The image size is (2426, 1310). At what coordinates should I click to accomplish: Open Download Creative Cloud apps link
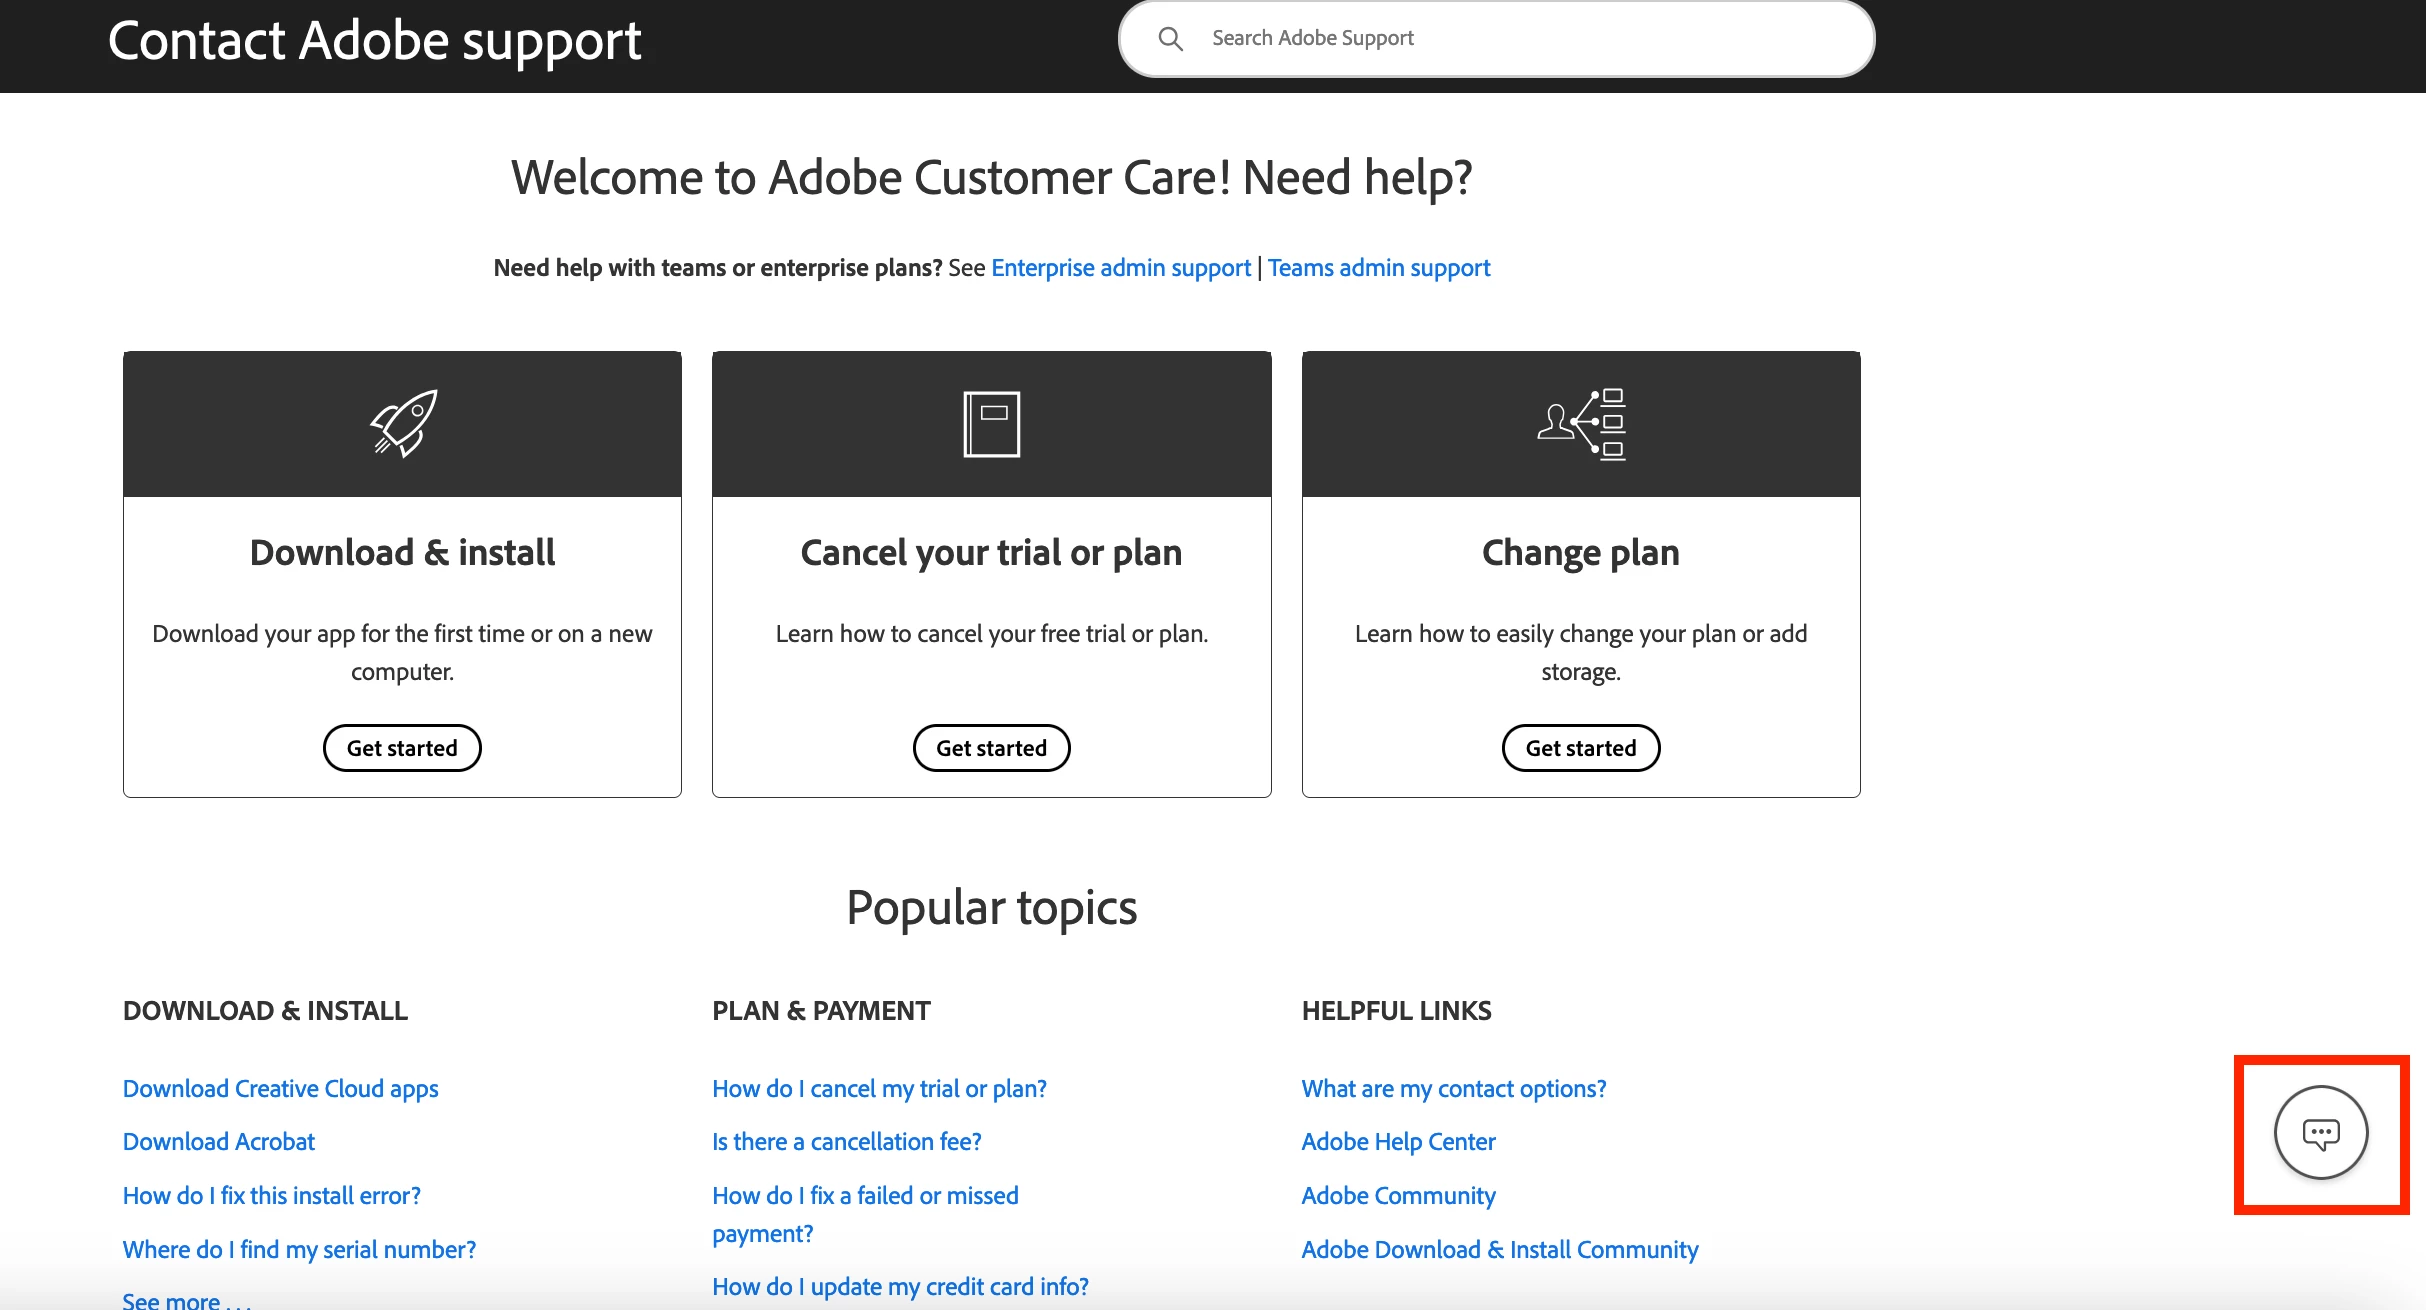click(280, 1088)
